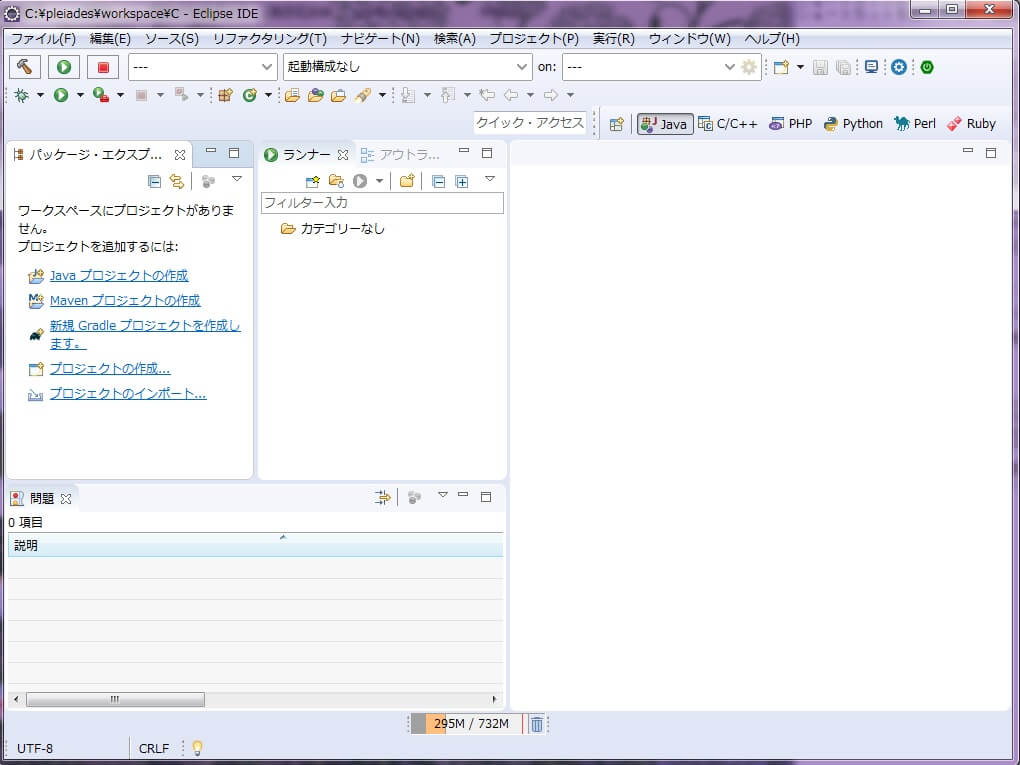Click the Debug bug icon
1020x765 pixels.
[22, 96]
